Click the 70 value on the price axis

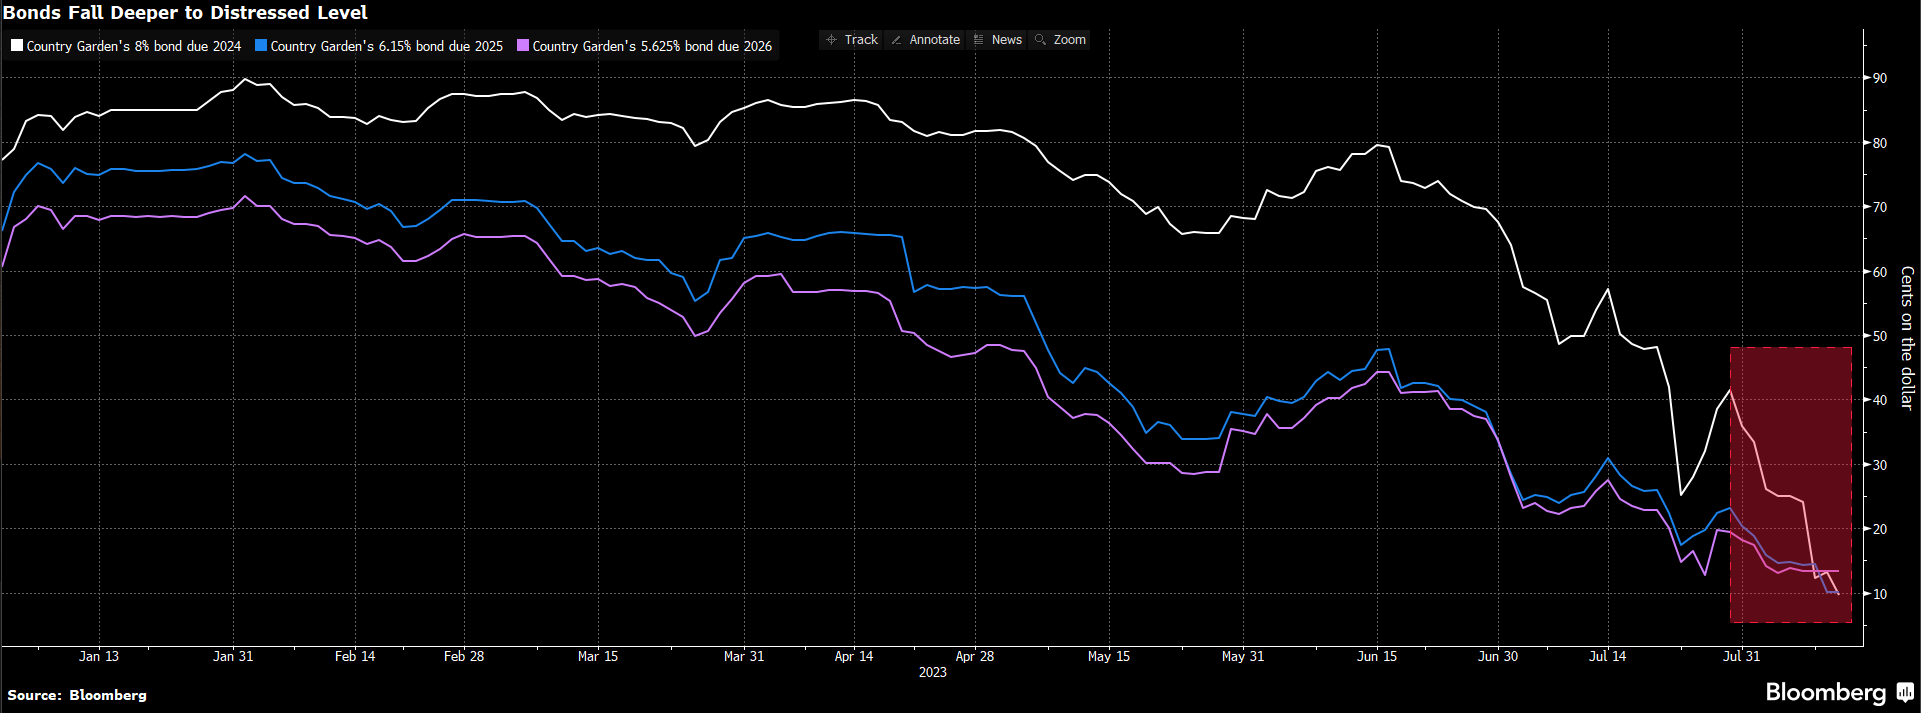1880,207
